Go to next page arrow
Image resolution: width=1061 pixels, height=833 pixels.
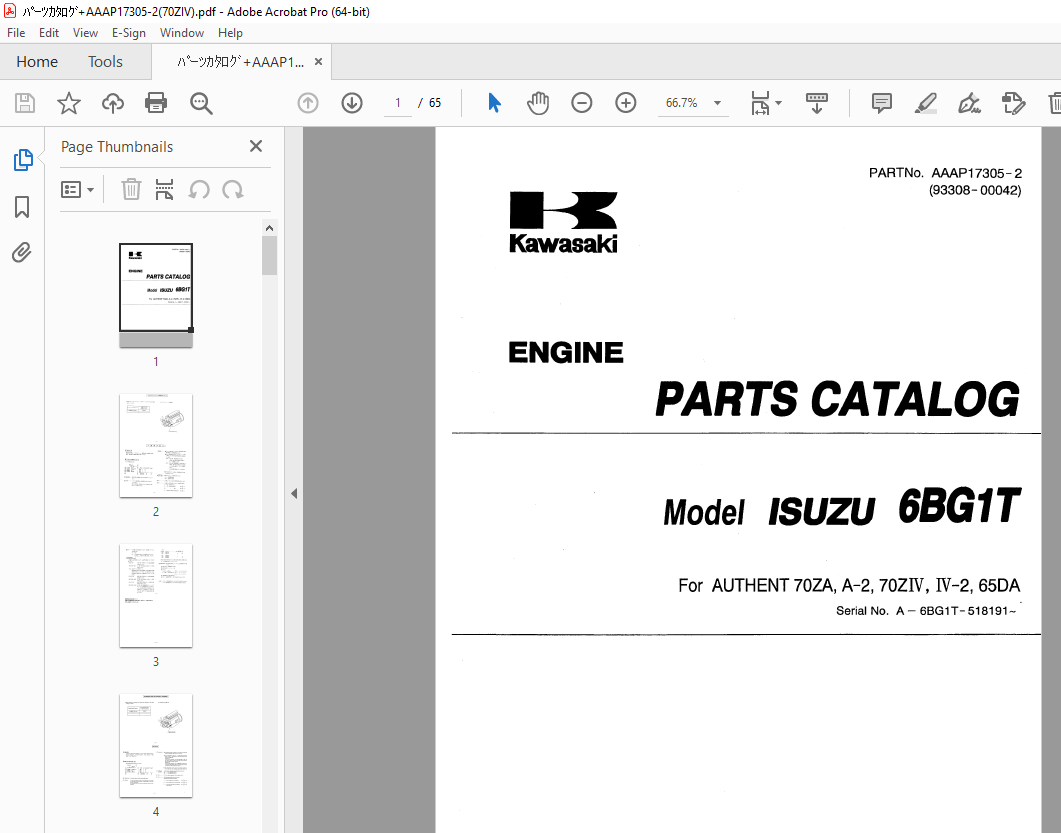coord(352,103)
